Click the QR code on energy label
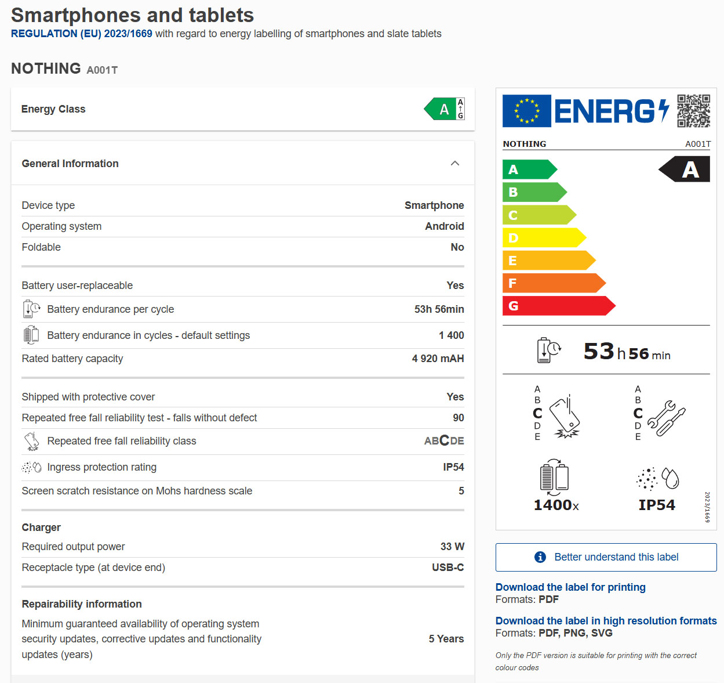724x683 pixels. coord(693,111)
